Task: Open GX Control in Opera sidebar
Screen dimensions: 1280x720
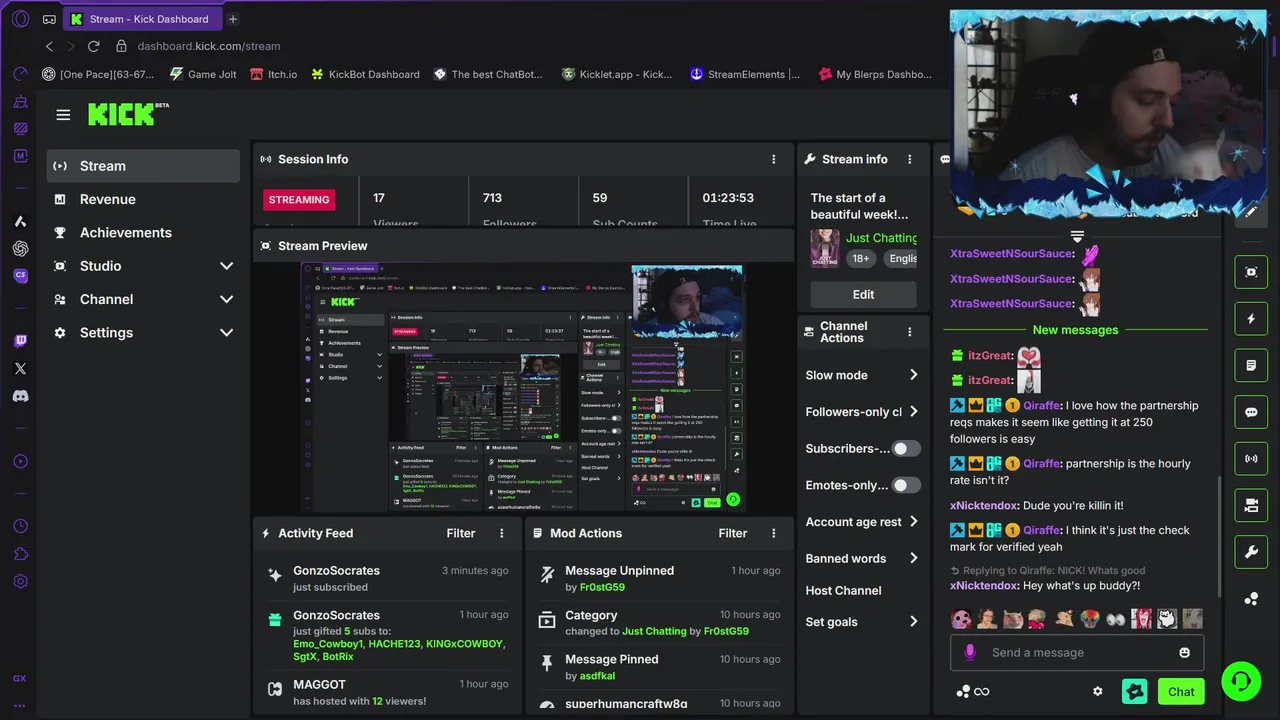Action: pos(20,678)
